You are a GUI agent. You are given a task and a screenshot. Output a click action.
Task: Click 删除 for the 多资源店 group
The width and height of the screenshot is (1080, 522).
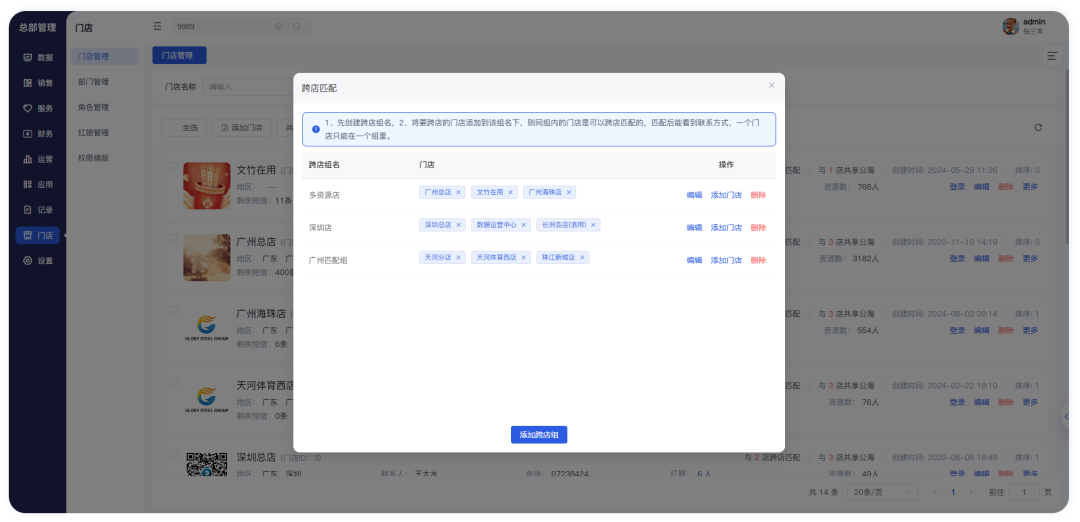pyautogui.click(x=758, y=195)
